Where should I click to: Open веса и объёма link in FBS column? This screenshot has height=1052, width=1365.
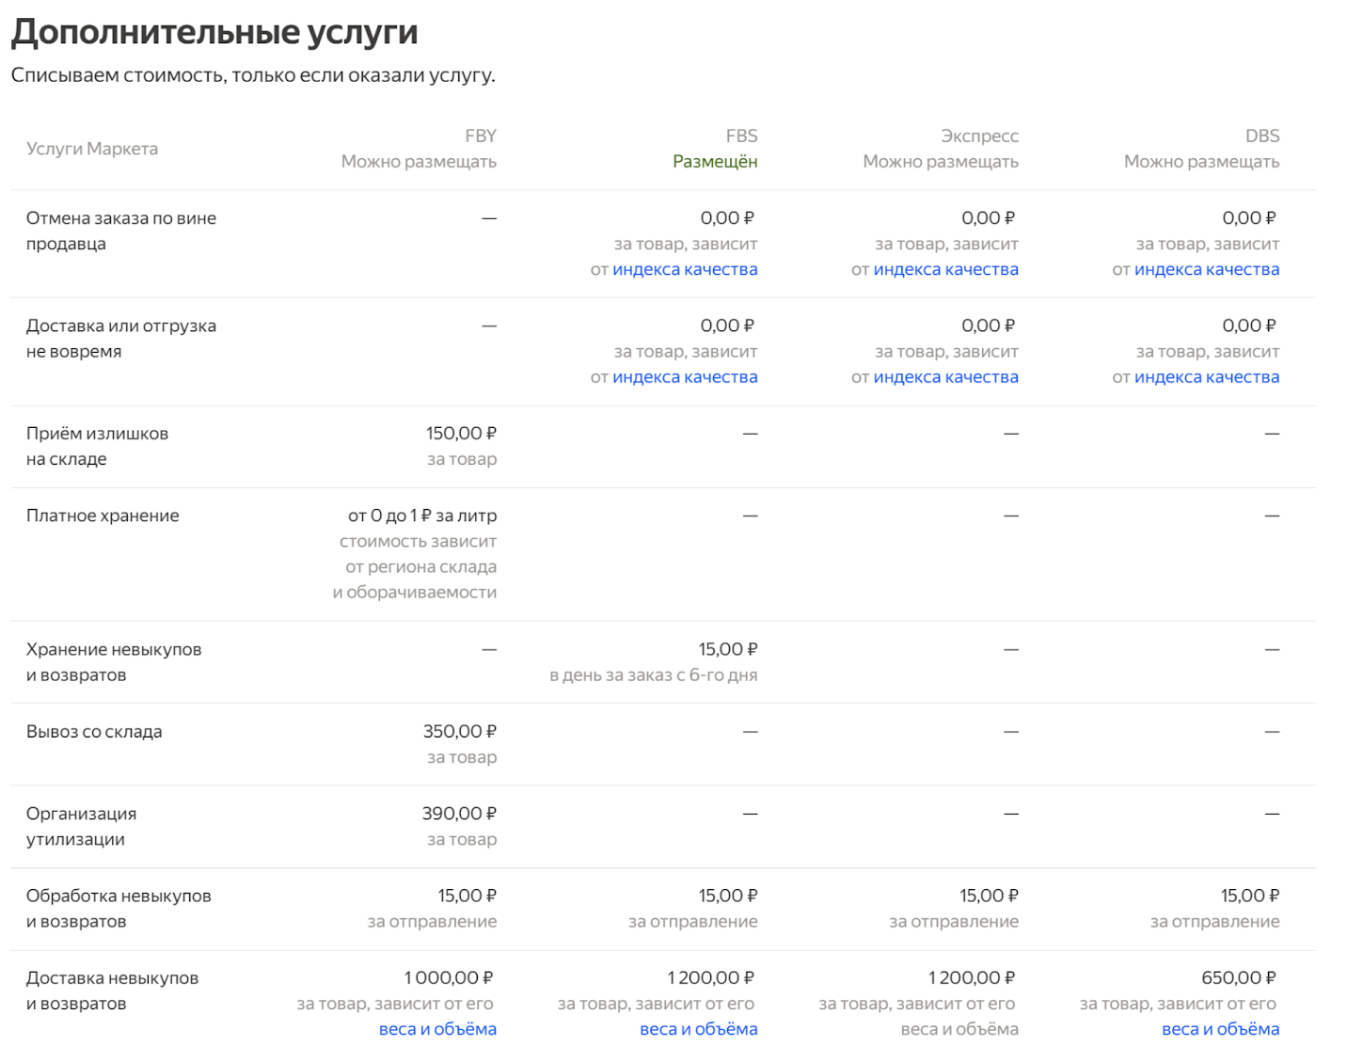[x=699, y=1029]
